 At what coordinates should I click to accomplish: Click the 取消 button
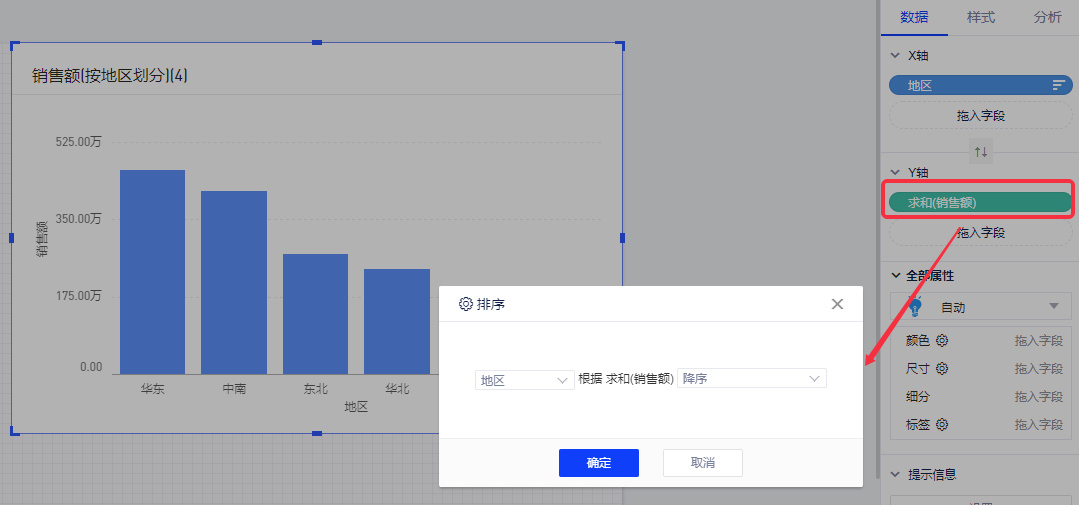(702, 463)
